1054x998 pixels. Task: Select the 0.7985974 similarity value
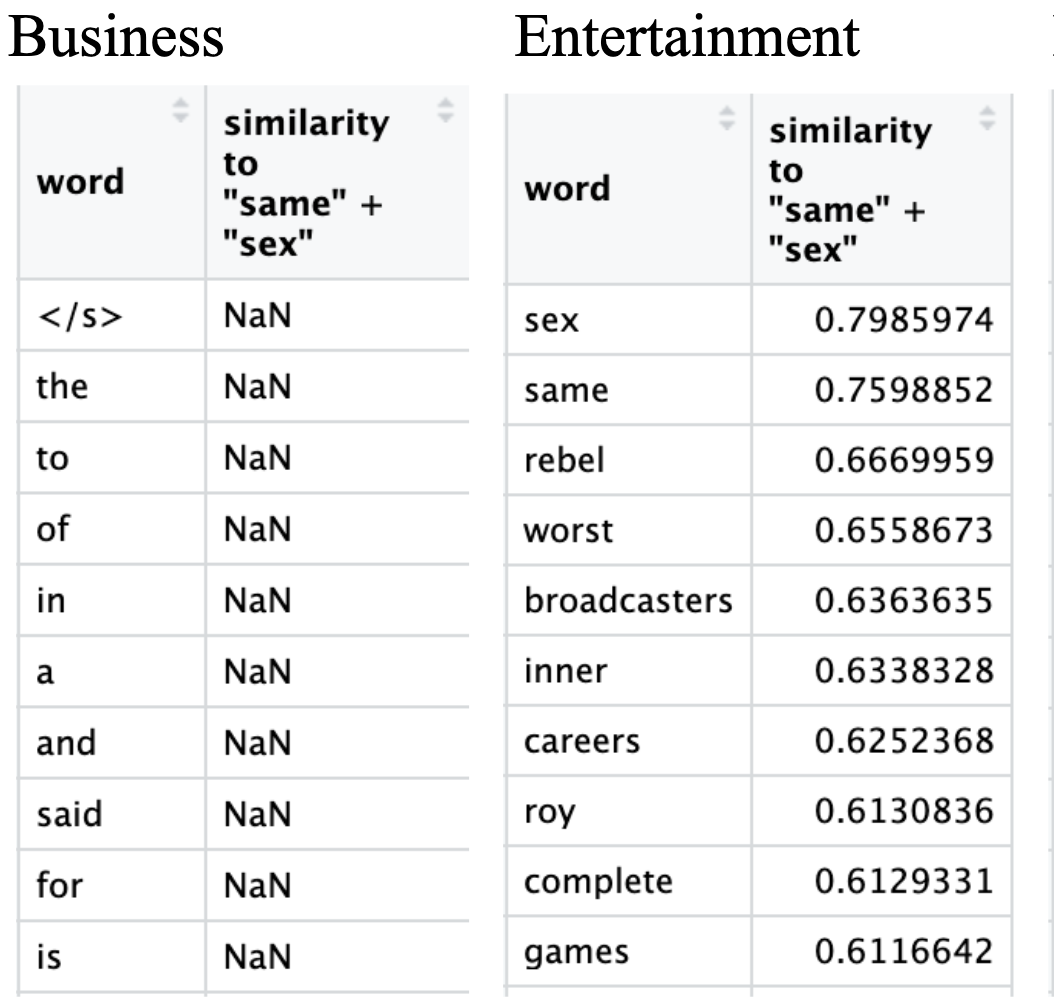pyautogui.click(x=903, y=320)
